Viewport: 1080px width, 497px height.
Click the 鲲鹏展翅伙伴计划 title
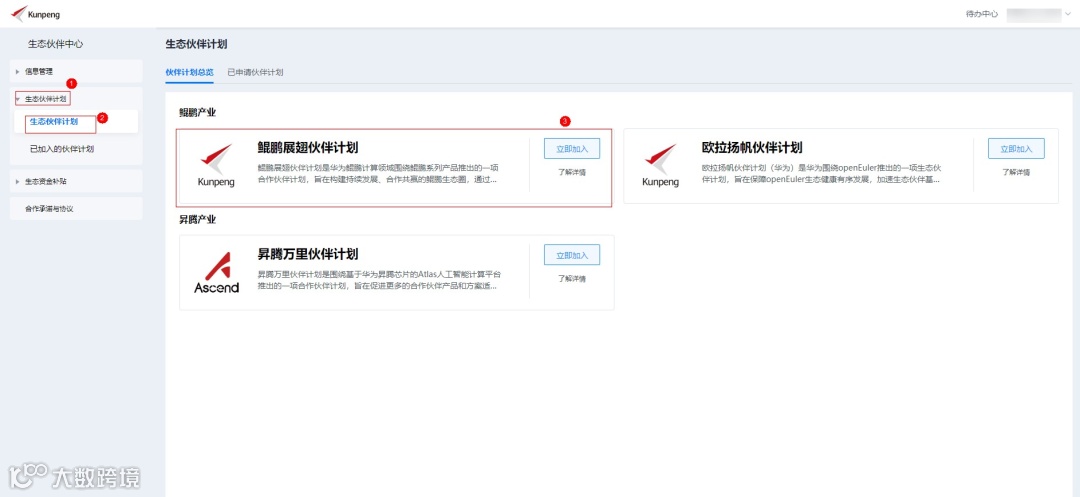(x=307, y=148)
